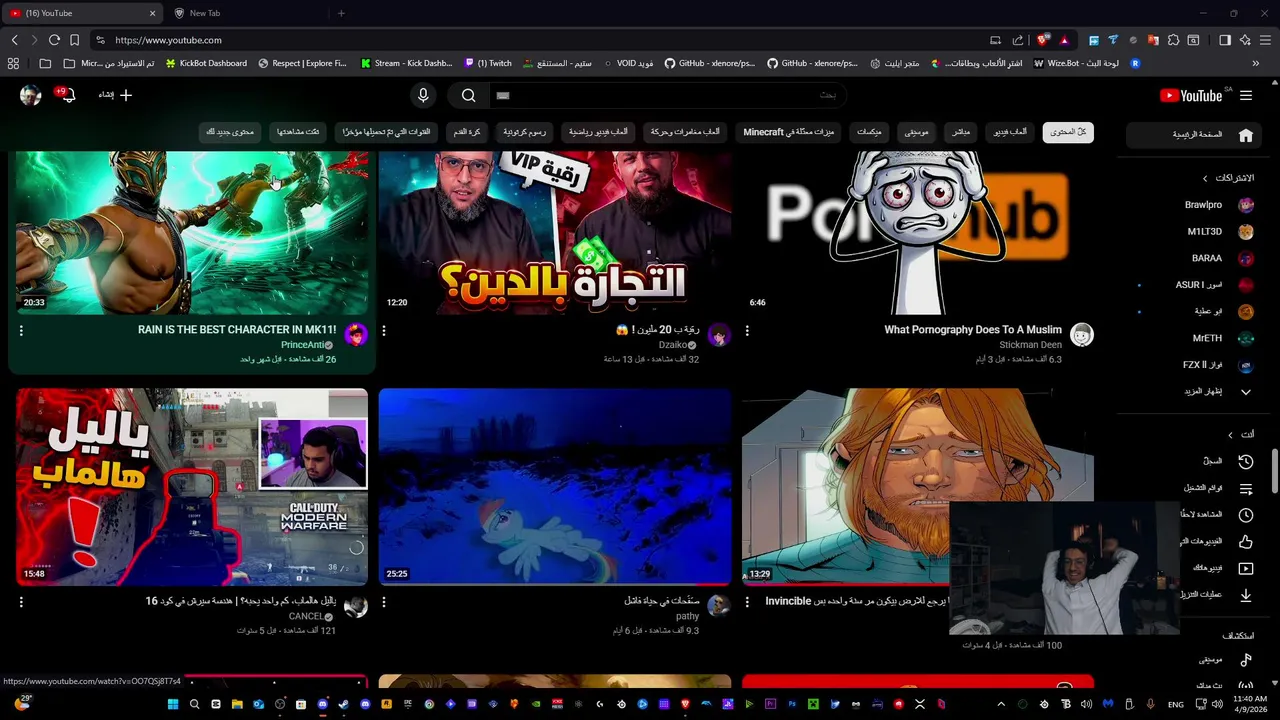1280x720 pixels.
Task: Open Home from sidebar house icon
Action: pos(1246,135)
